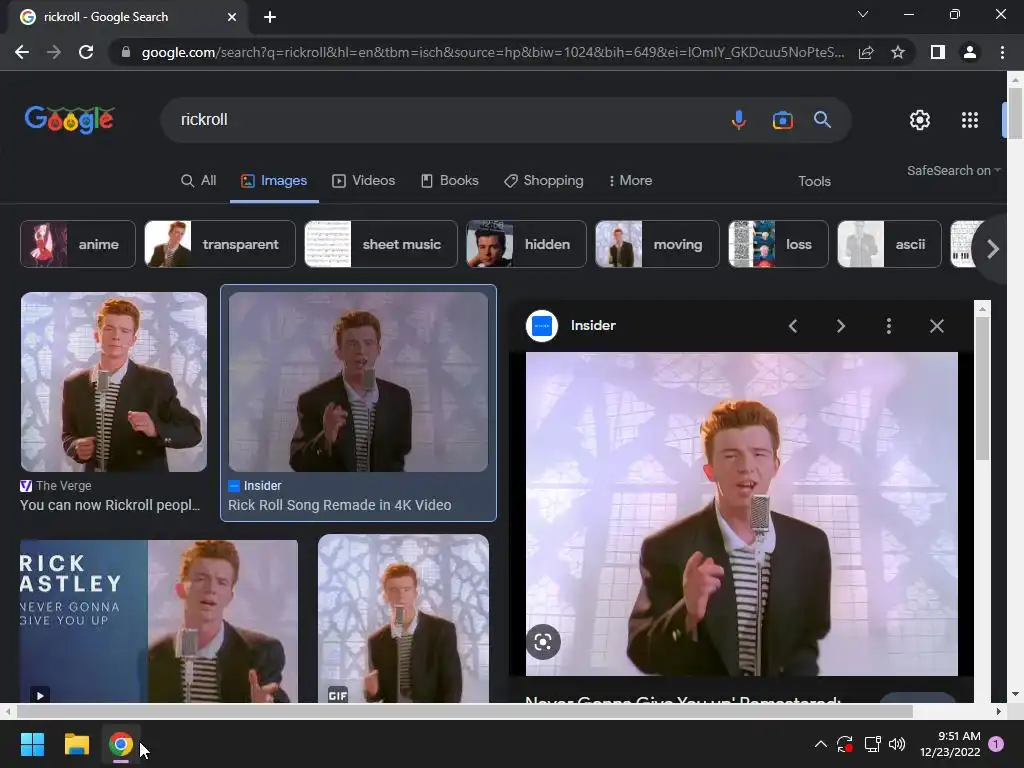Submit search with magnifier icon
The image size is (1024, 768).
tap(822, 120)
